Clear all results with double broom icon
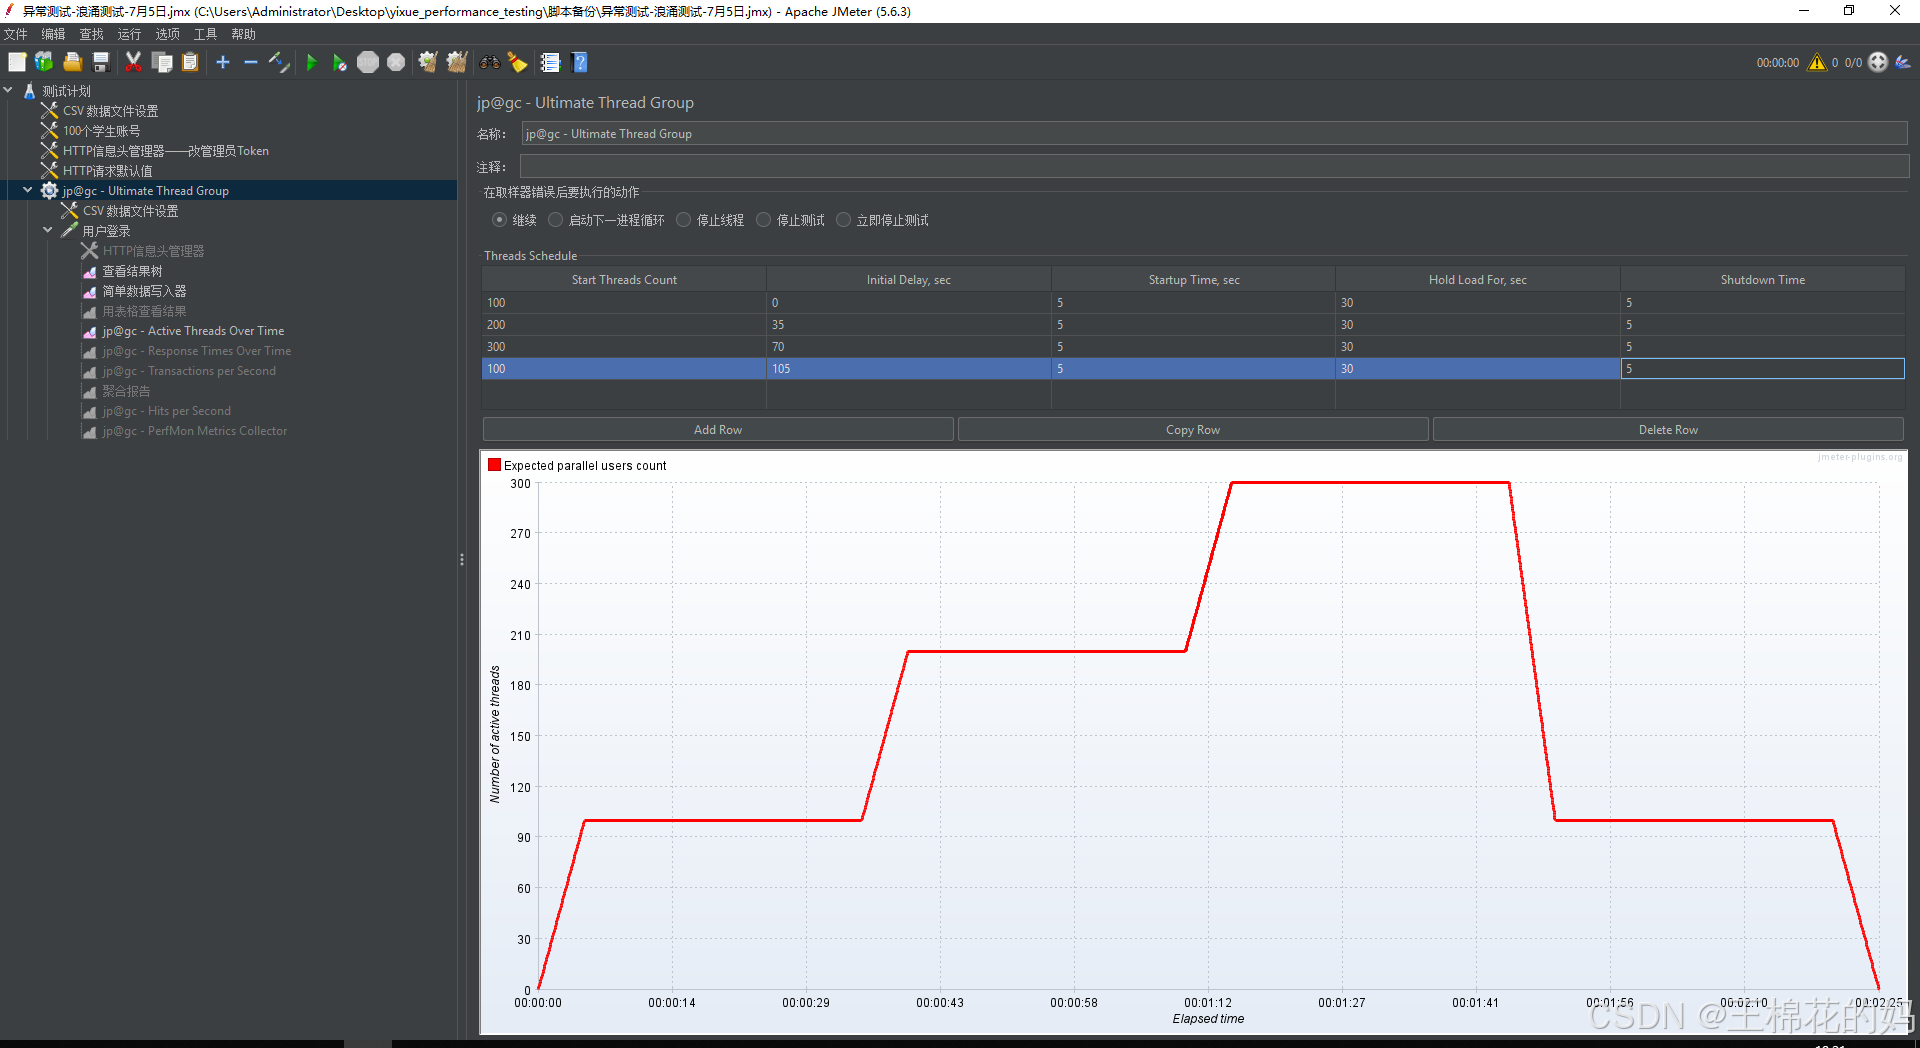The image size is (1920, 1048). coord(457,62)
